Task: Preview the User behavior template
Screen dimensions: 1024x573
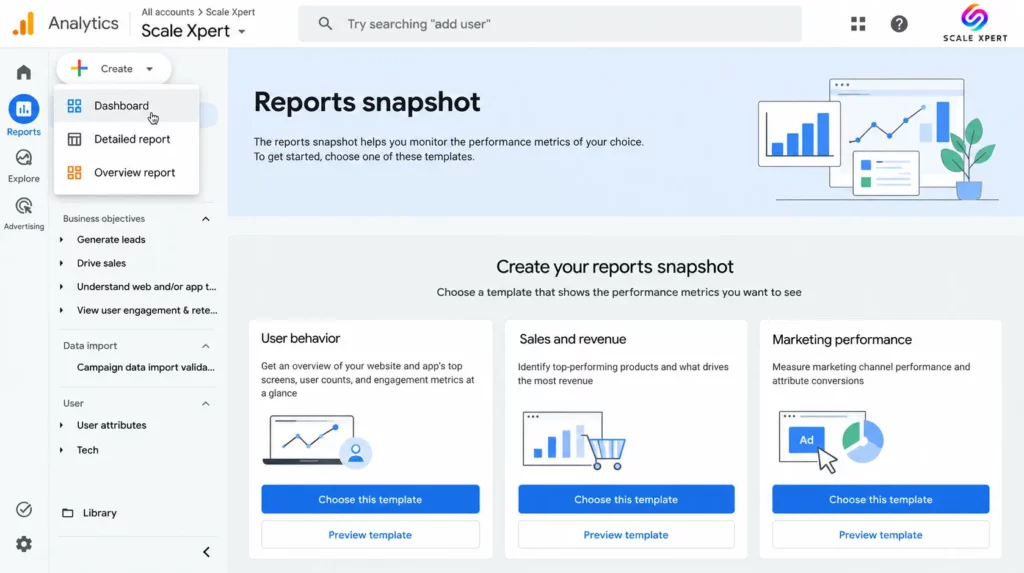Action: (x=370, y=535)
